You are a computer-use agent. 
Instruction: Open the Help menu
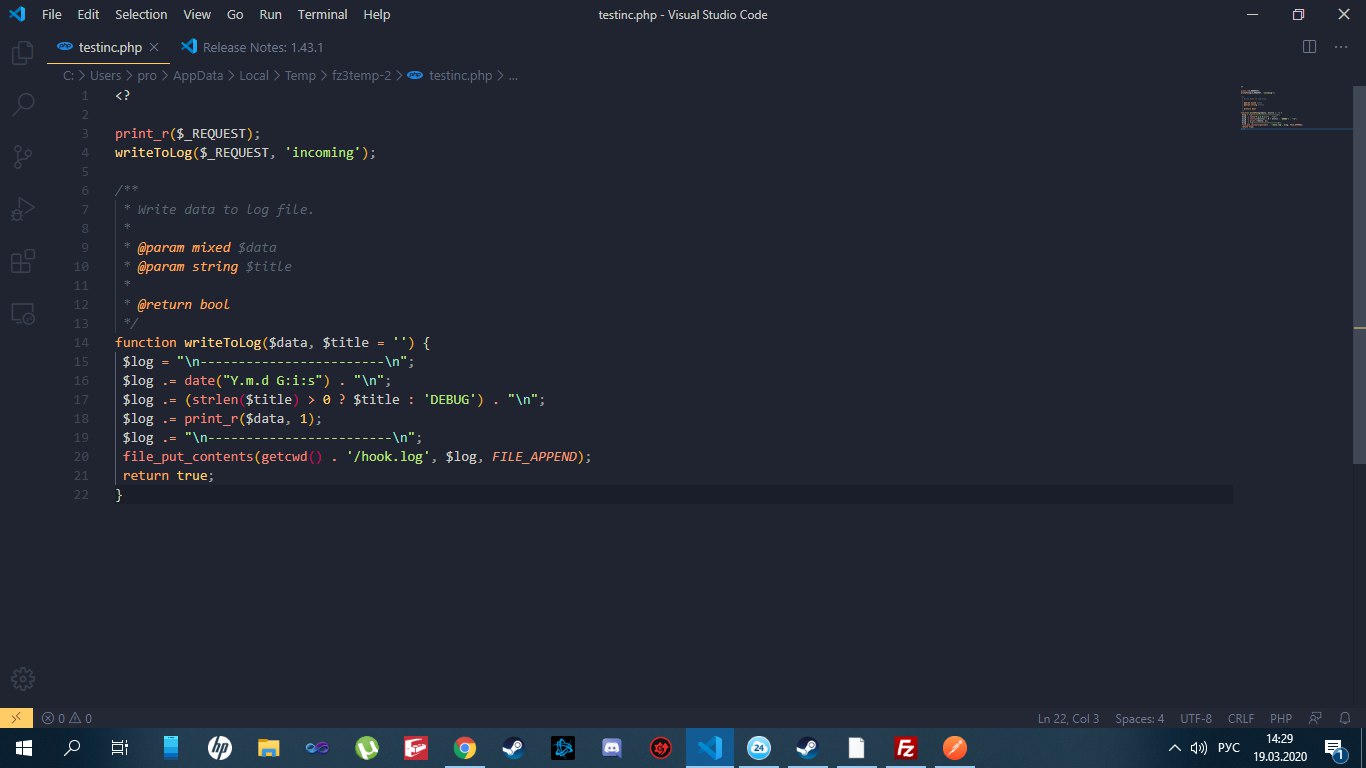coord(377,15)
